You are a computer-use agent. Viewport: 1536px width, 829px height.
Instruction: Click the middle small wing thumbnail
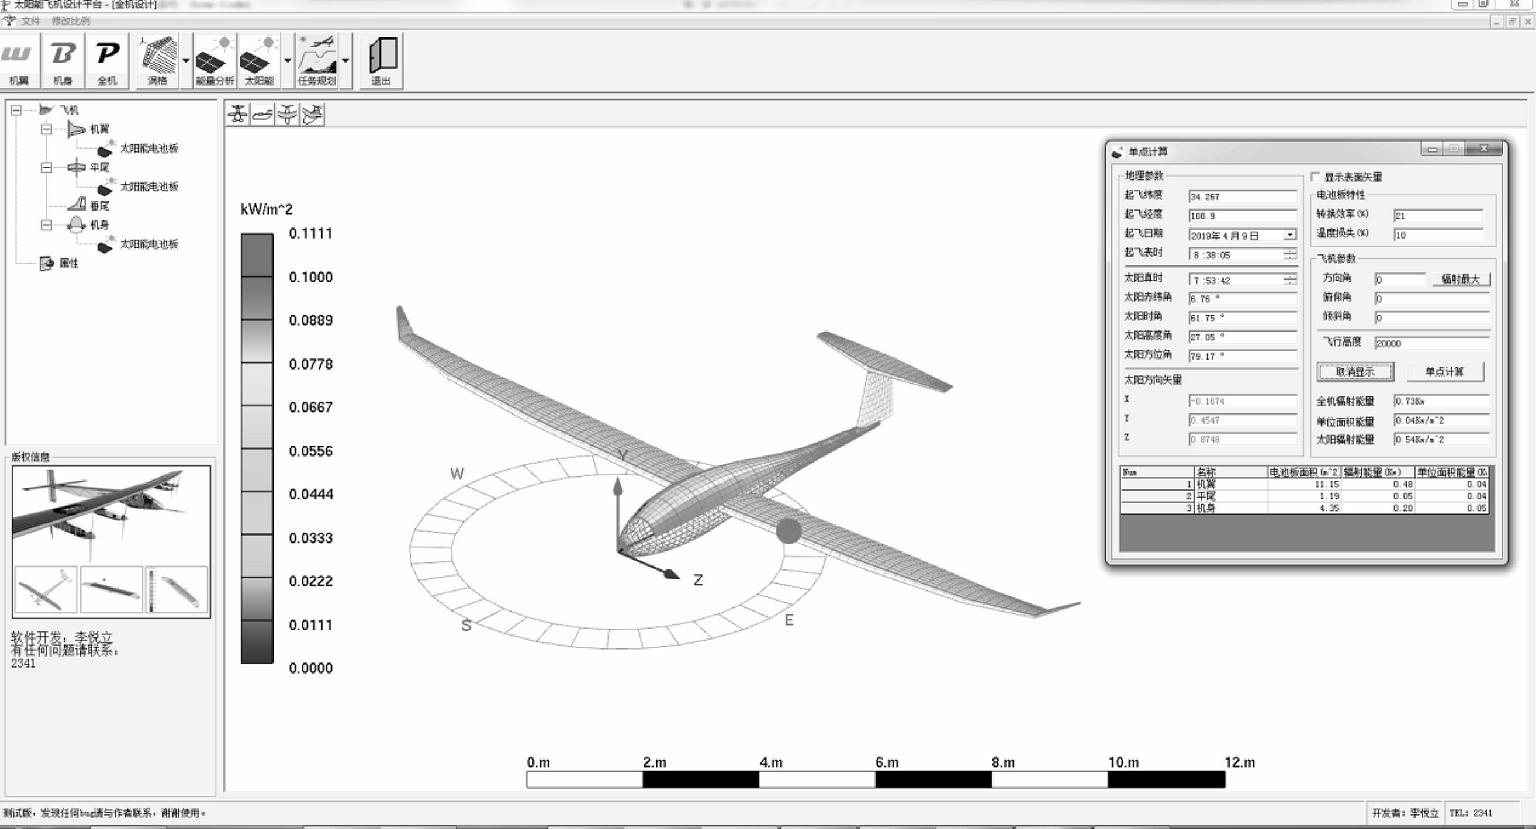(x=111, y=589)
